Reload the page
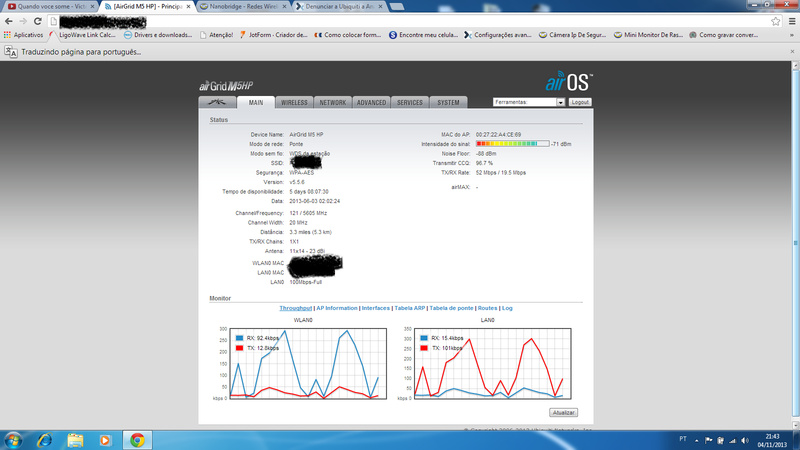 point(37,21)
